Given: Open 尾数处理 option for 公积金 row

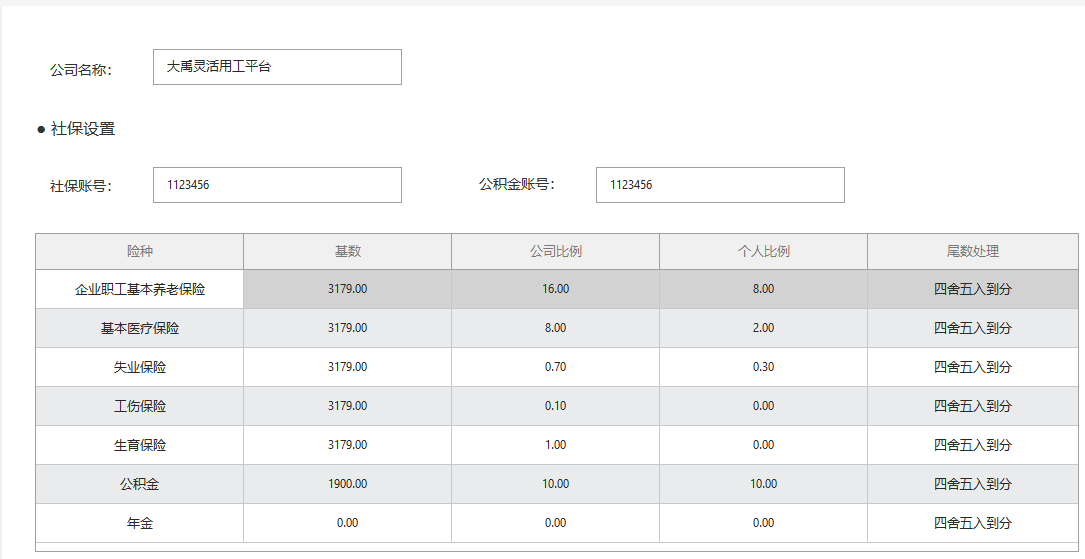Looking at the screenshot, I should [x=972, y=484].
